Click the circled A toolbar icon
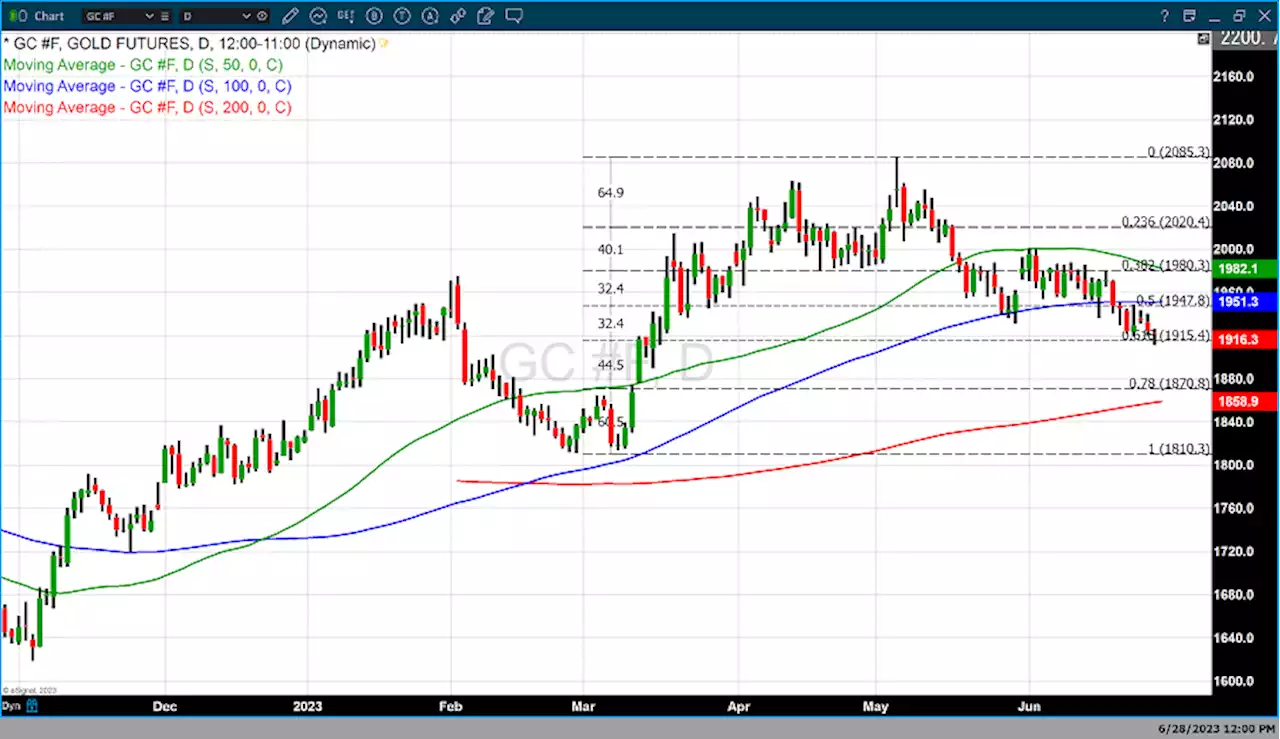This screenshot has height=739, width=1280. tap(430, 16)
